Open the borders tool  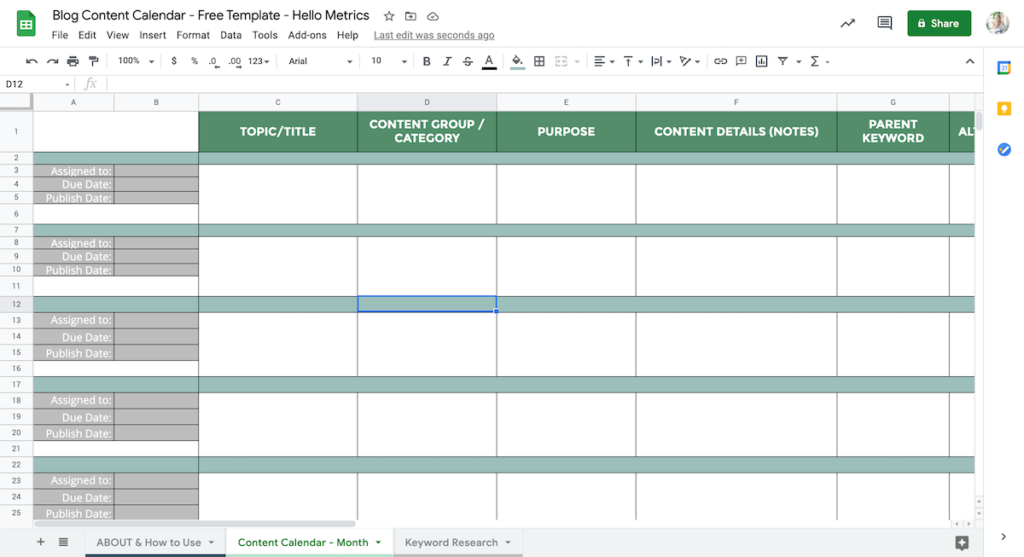(x=539, y=61)
